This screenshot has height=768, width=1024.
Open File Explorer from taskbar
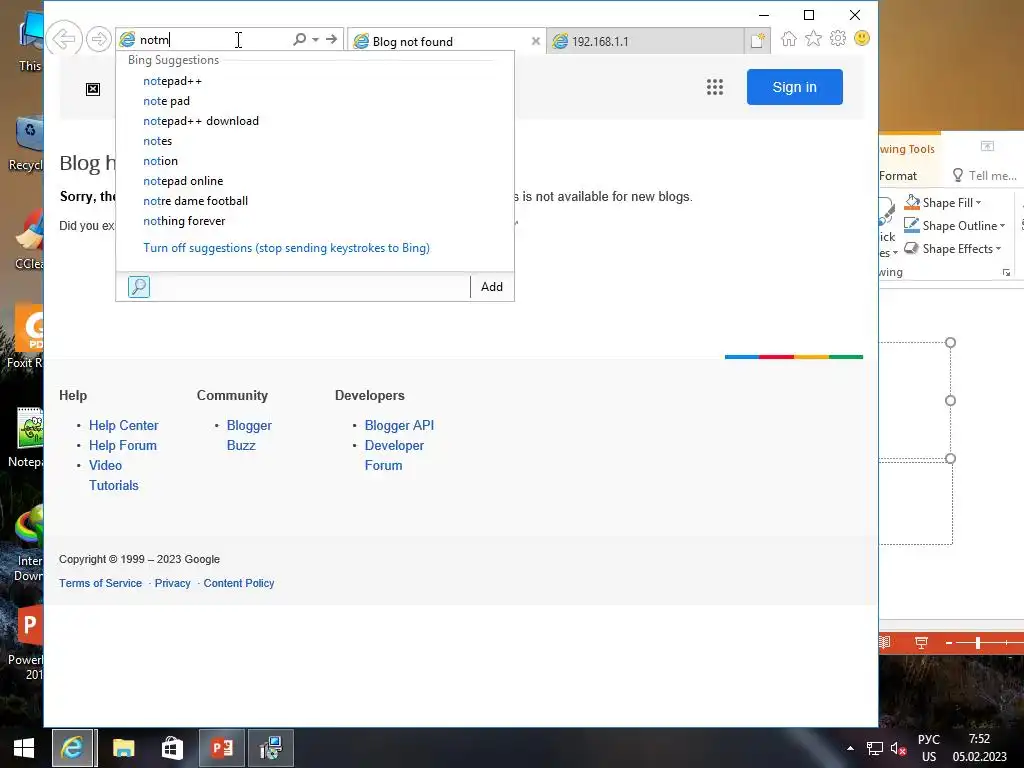pyautogui.click(x=123, y=748)
